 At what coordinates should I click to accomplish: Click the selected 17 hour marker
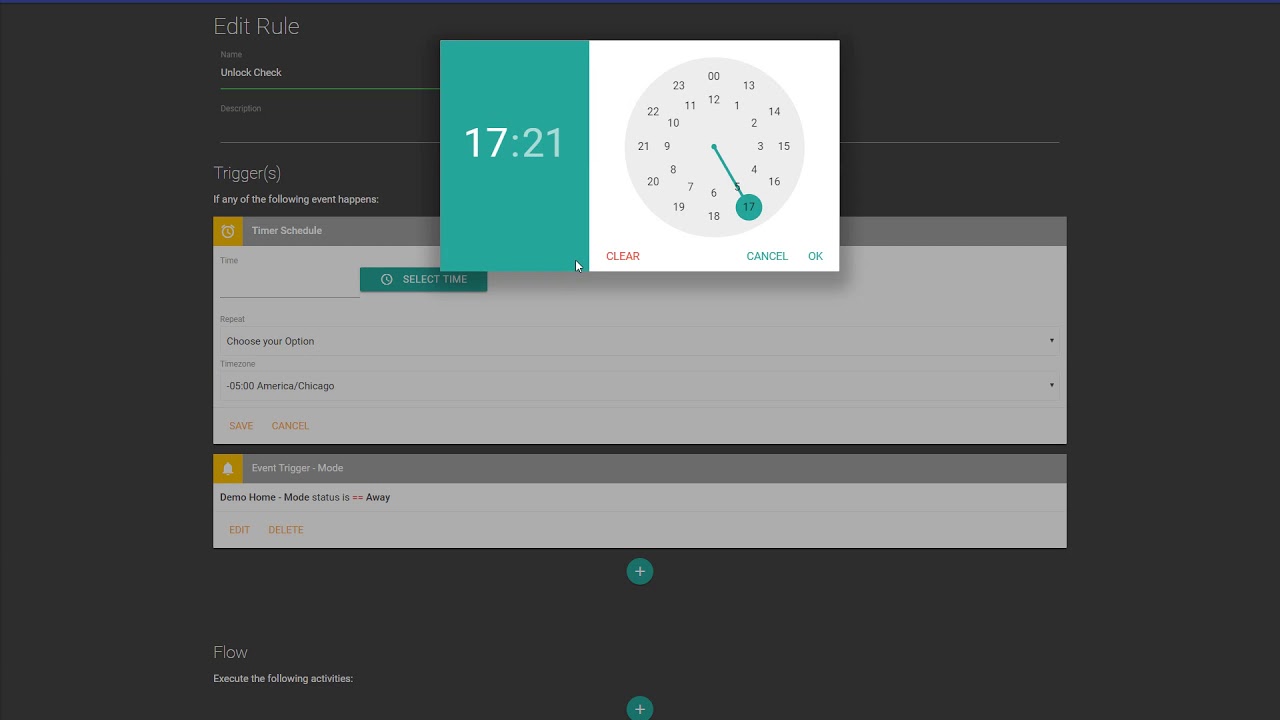click(748, 207)
